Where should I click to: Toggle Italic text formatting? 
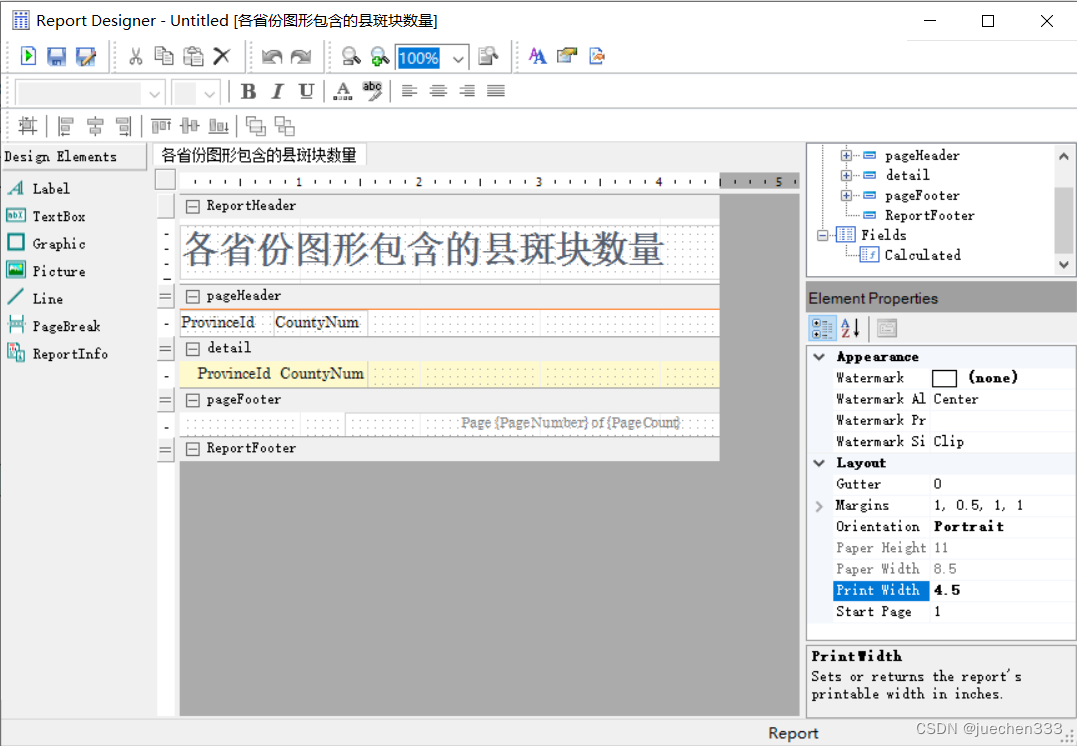coord(278,92)
